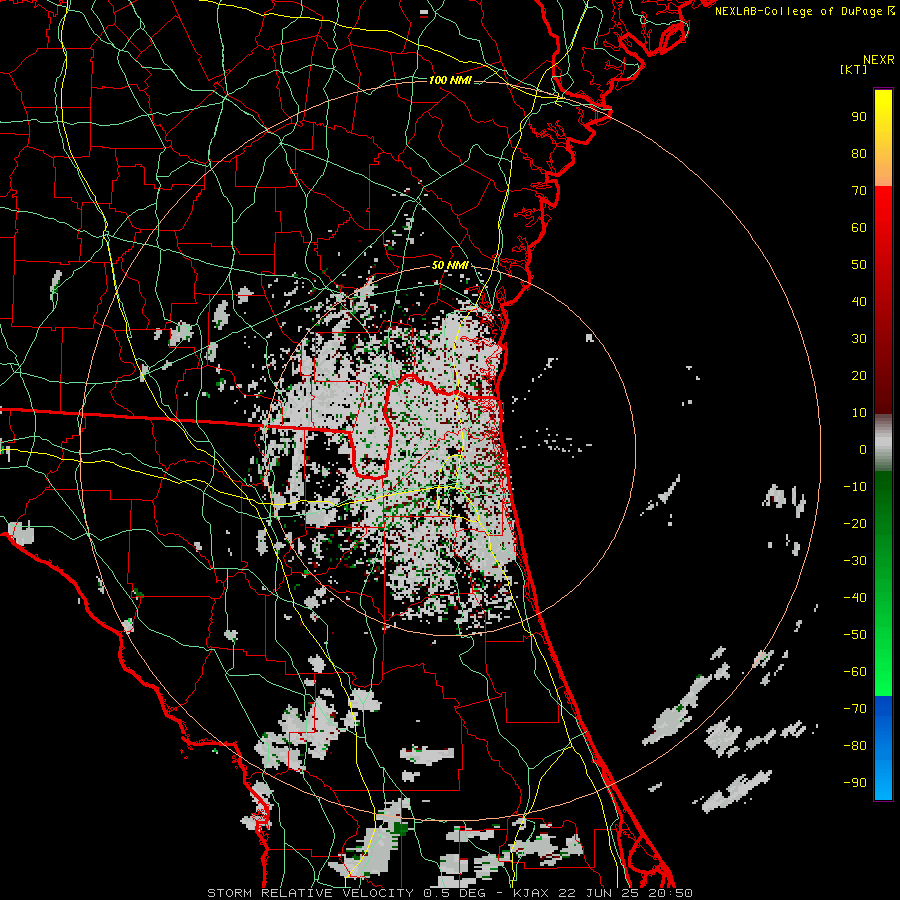Screen dimensions: 900x900
Task: Click the 90 value on velocity scale
Action: 859,117
